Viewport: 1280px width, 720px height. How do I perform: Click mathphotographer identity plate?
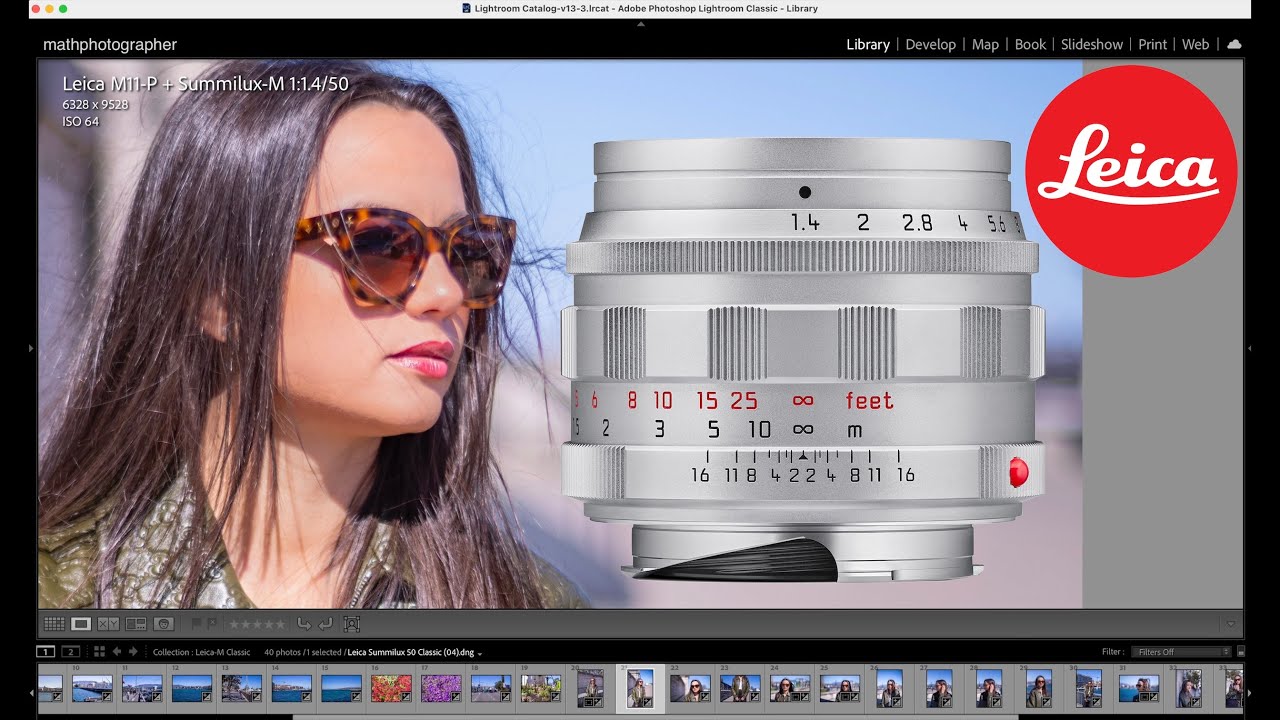click(x=110, y=45)
